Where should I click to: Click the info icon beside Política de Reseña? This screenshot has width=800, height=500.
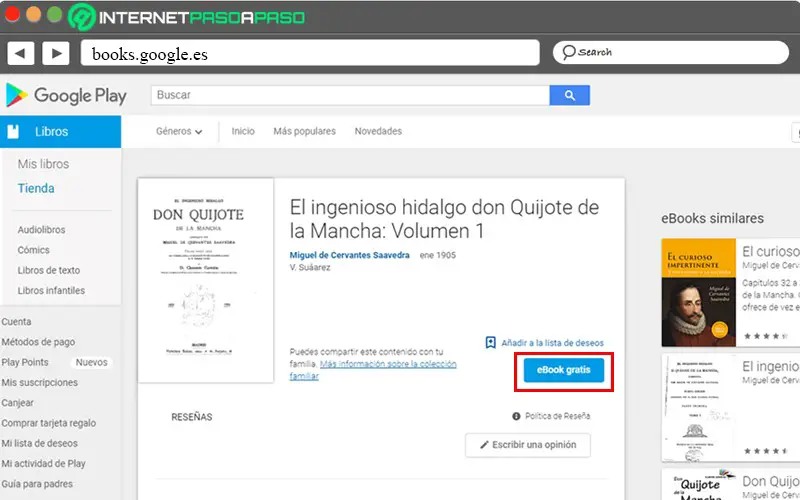516,416
